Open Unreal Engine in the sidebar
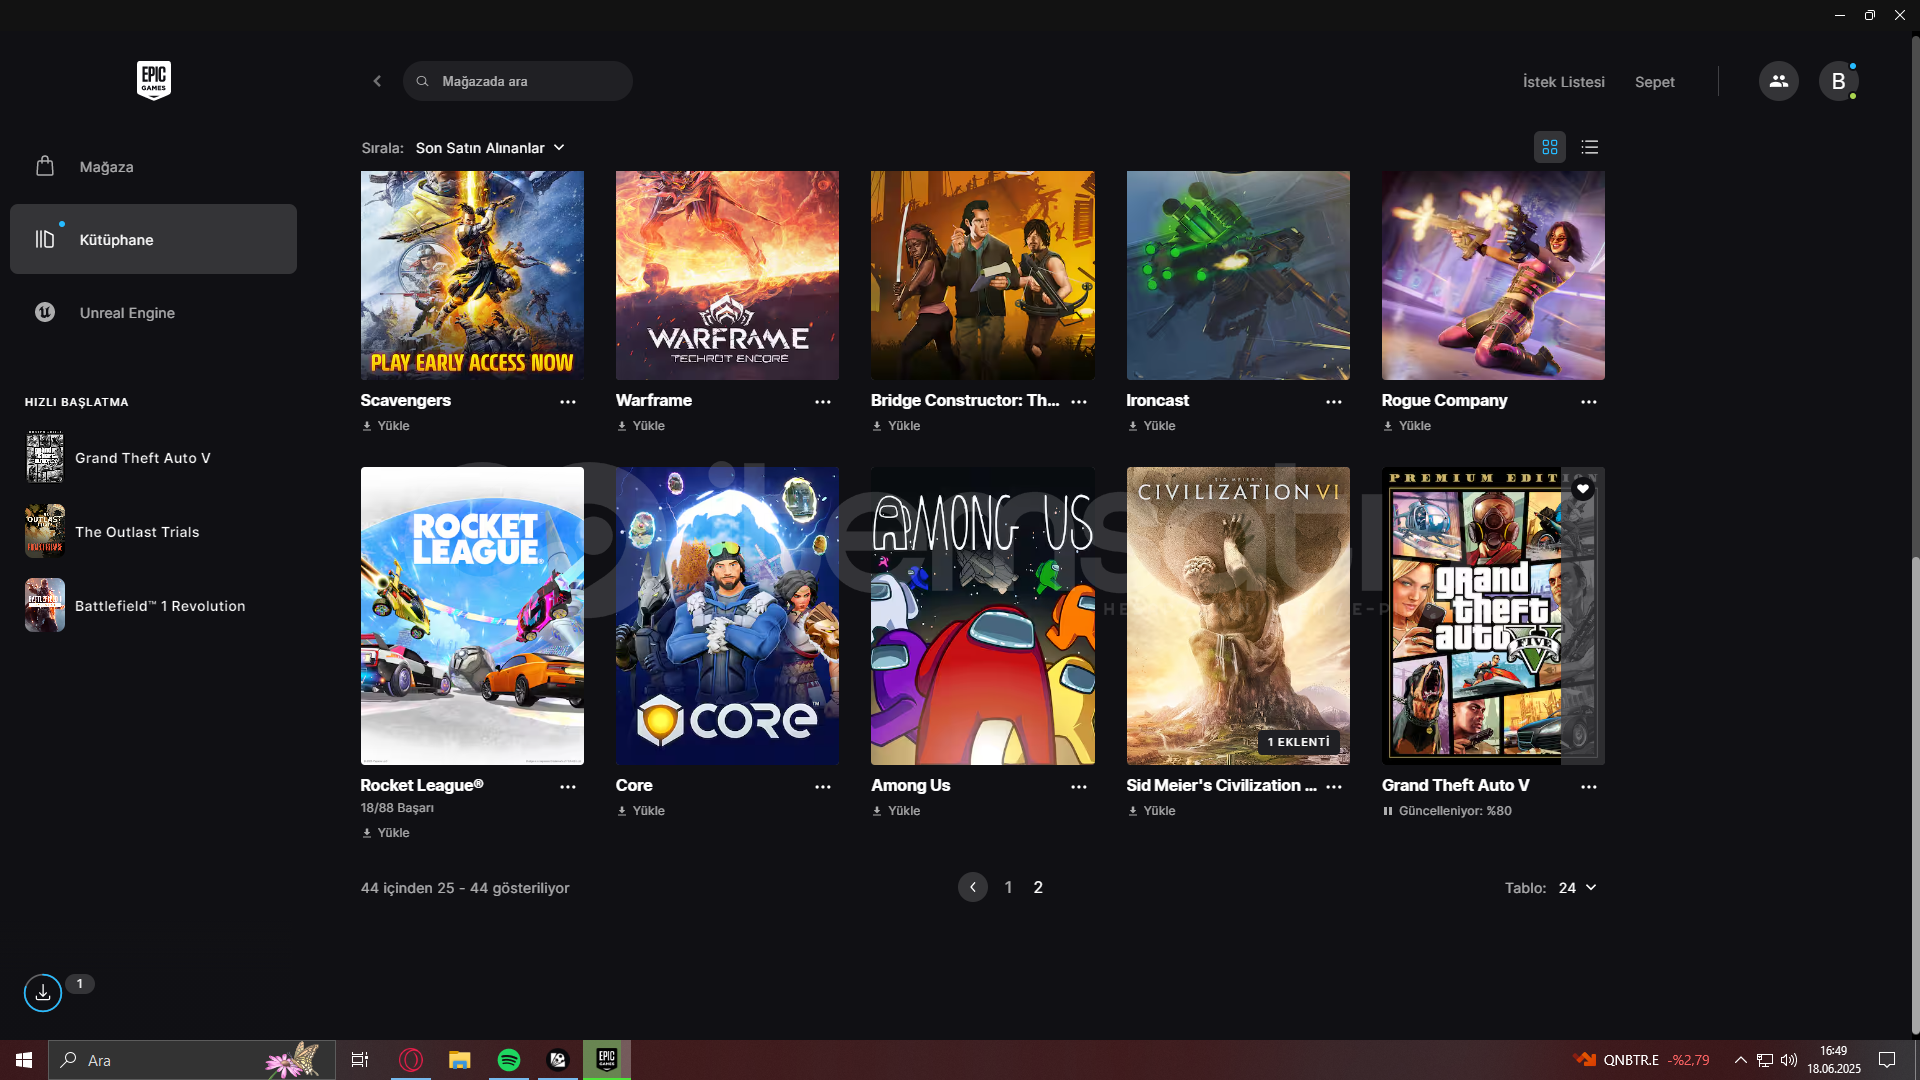The height and width of the screenshot is (1080, 1920). 153,312
